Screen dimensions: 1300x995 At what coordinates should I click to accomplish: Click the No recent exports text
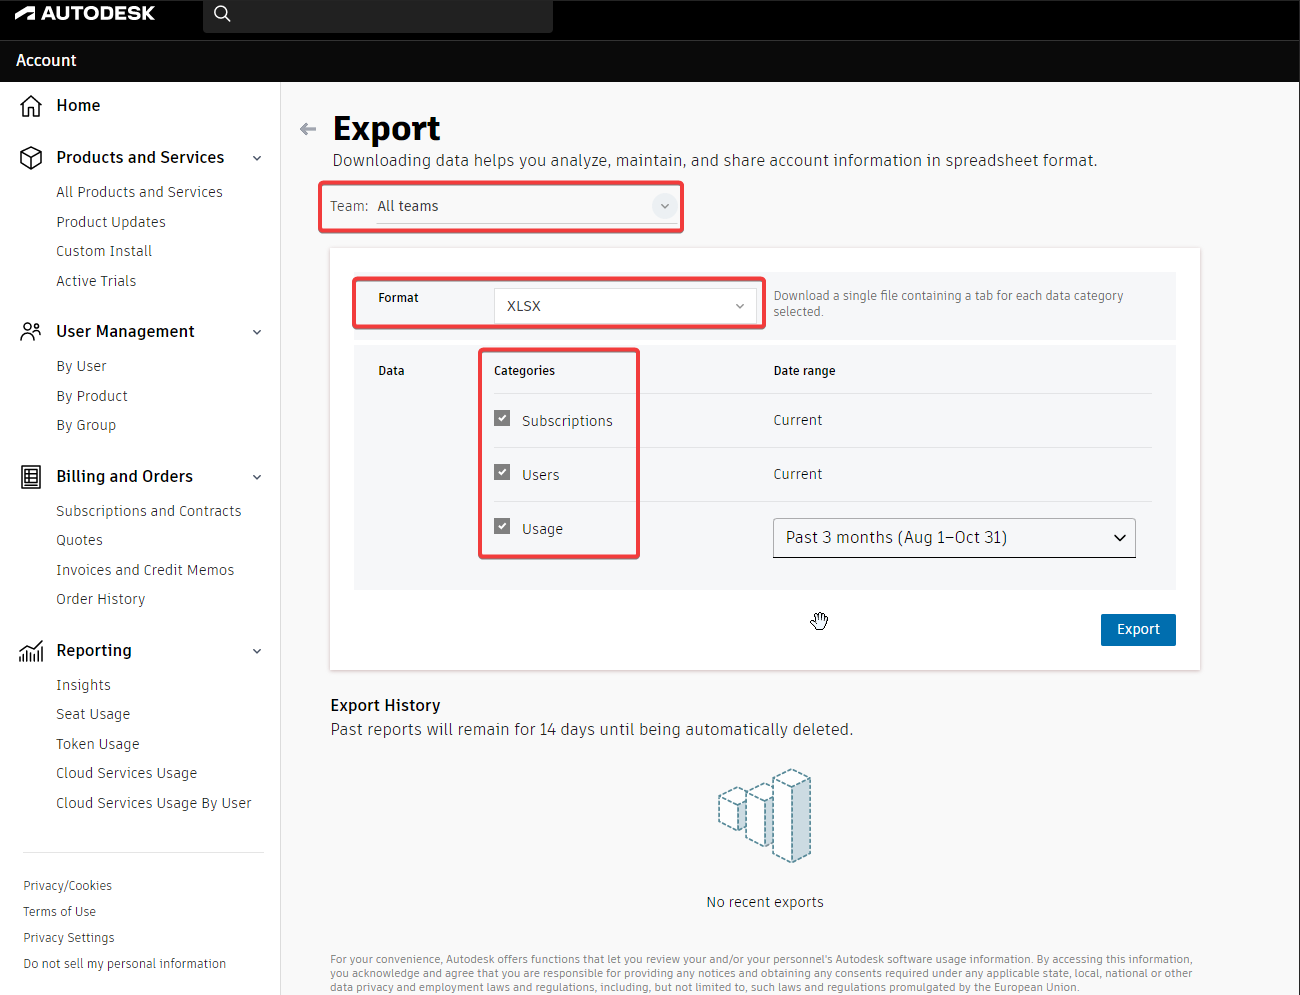[x=765, y=903]
